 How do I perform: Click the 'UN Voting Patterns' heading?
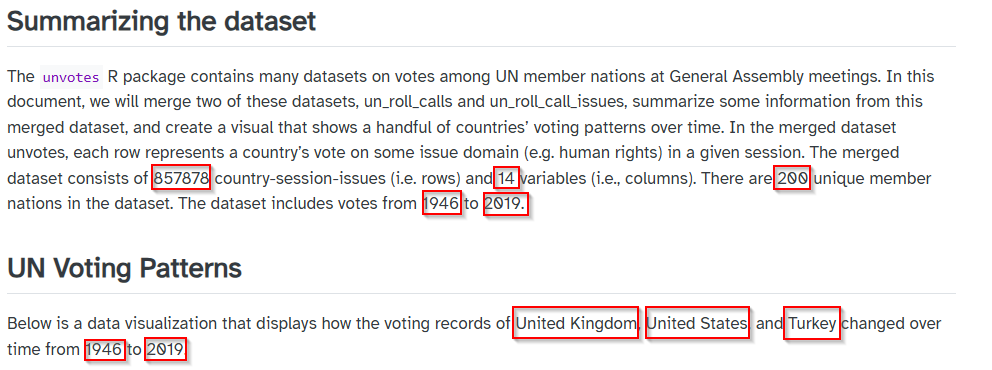[x=125, y=268]
